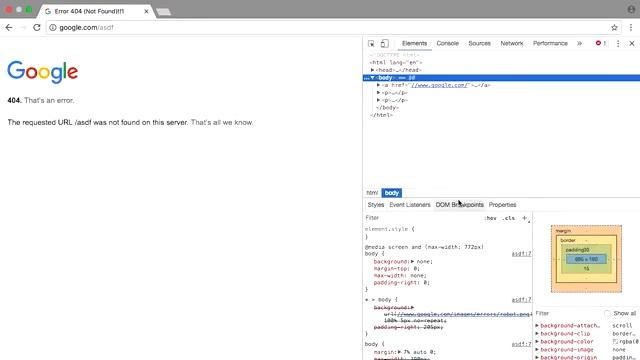View site information icon in address bar
Viewport: 640px width, 360px height.
53,27
